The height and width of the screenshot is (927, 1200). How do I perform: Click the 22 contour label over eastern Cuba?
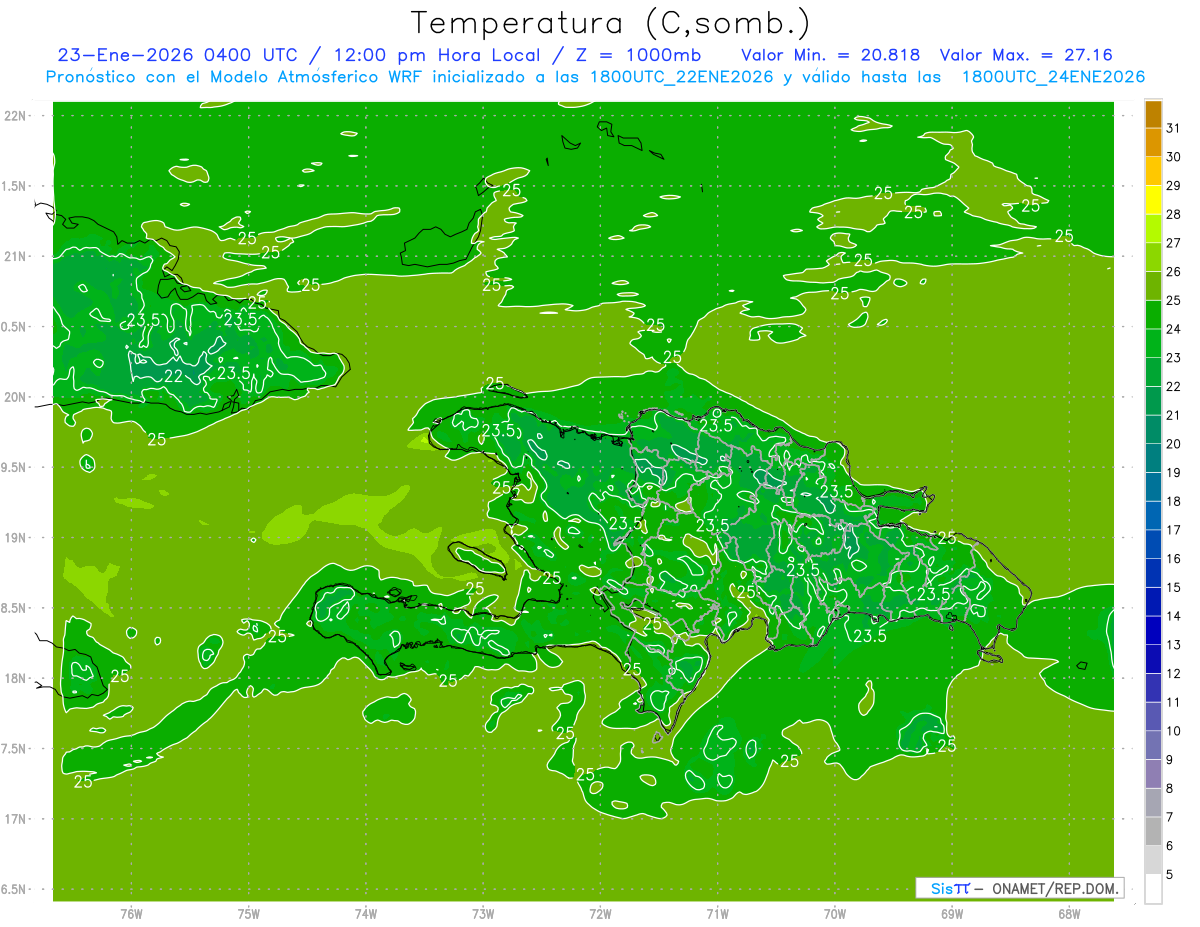coord(173,376)
